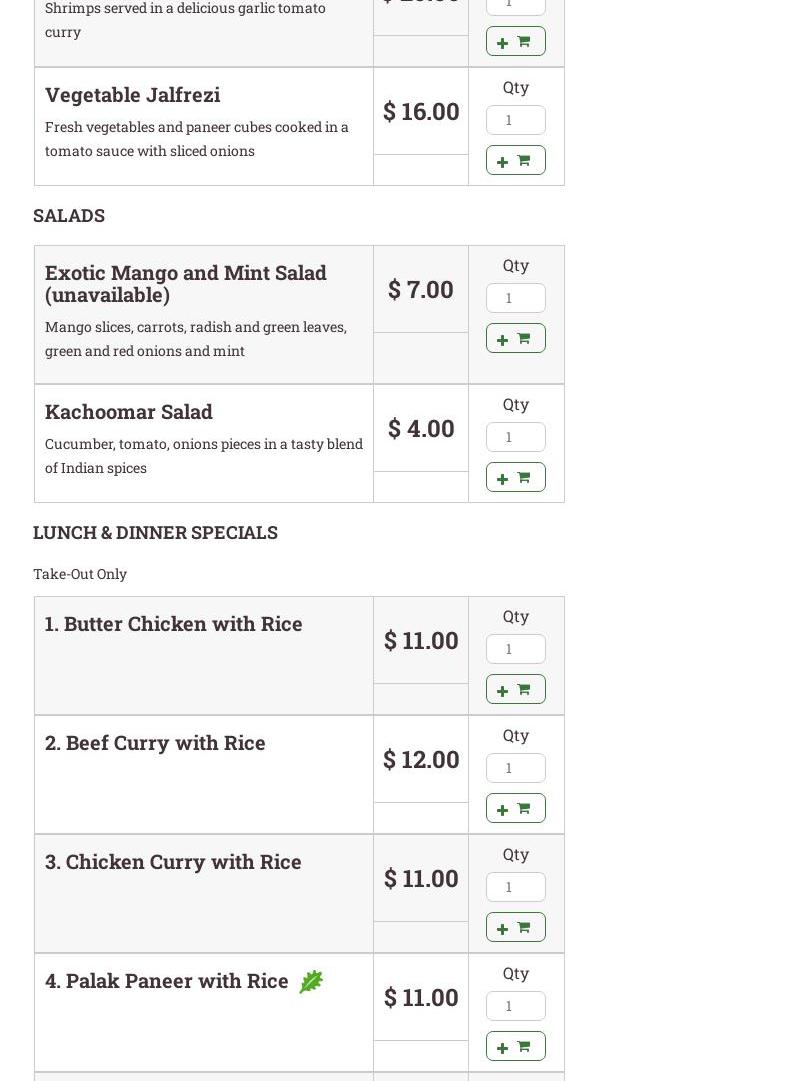Add Exotic Mango and Mint Salad to cart

tap(515, 338)
